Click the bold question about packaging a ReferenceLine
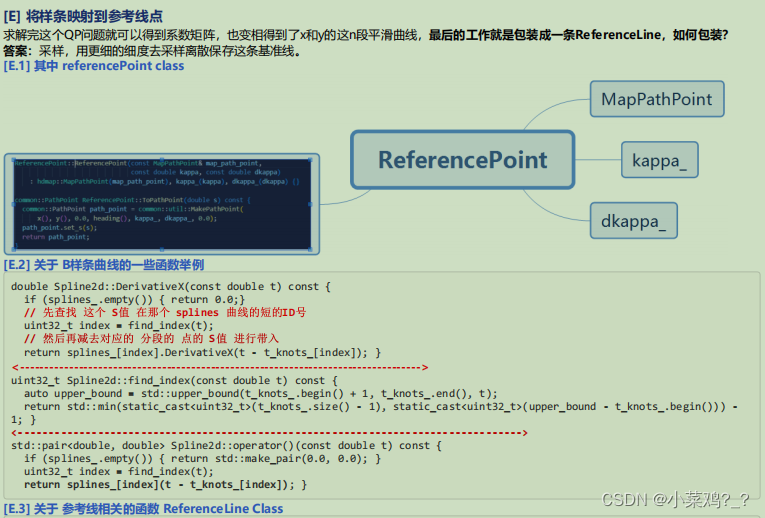This screenshot has width=765, height=518. click(578, 35)
